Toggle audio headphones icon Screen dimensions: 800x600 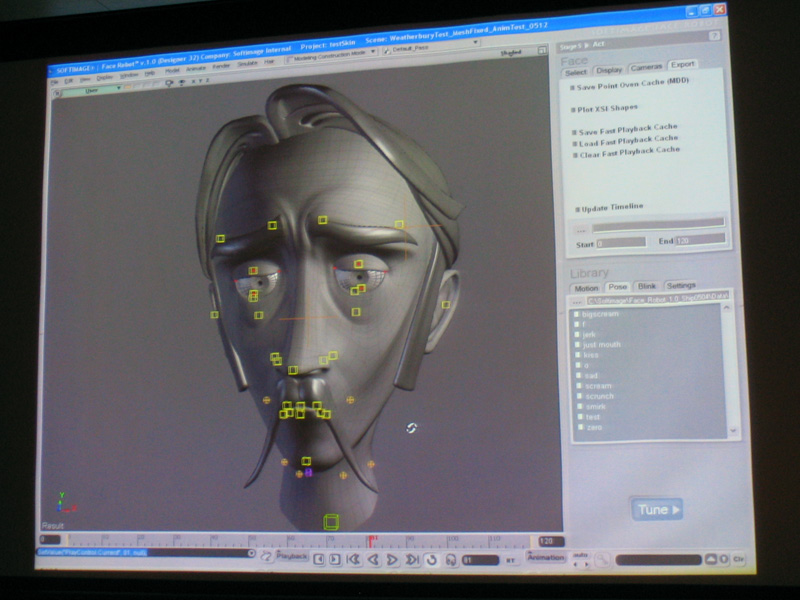pos(451,560)
